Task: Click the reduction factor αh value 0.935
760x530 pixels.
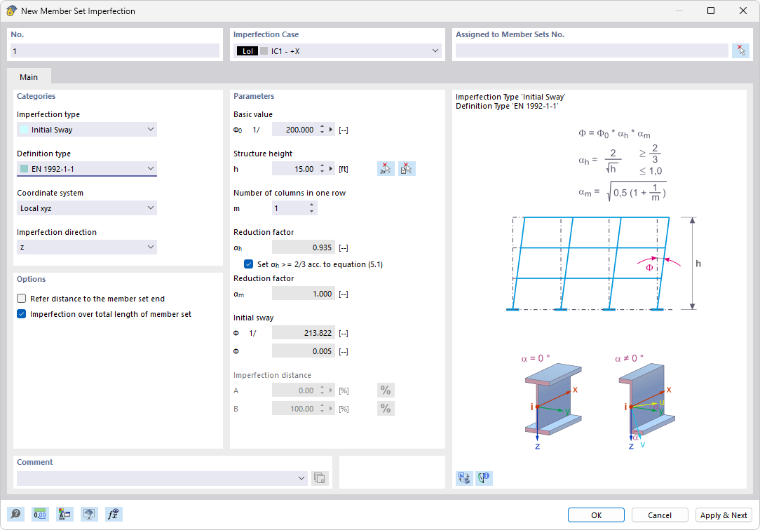Action: [303, 248]
